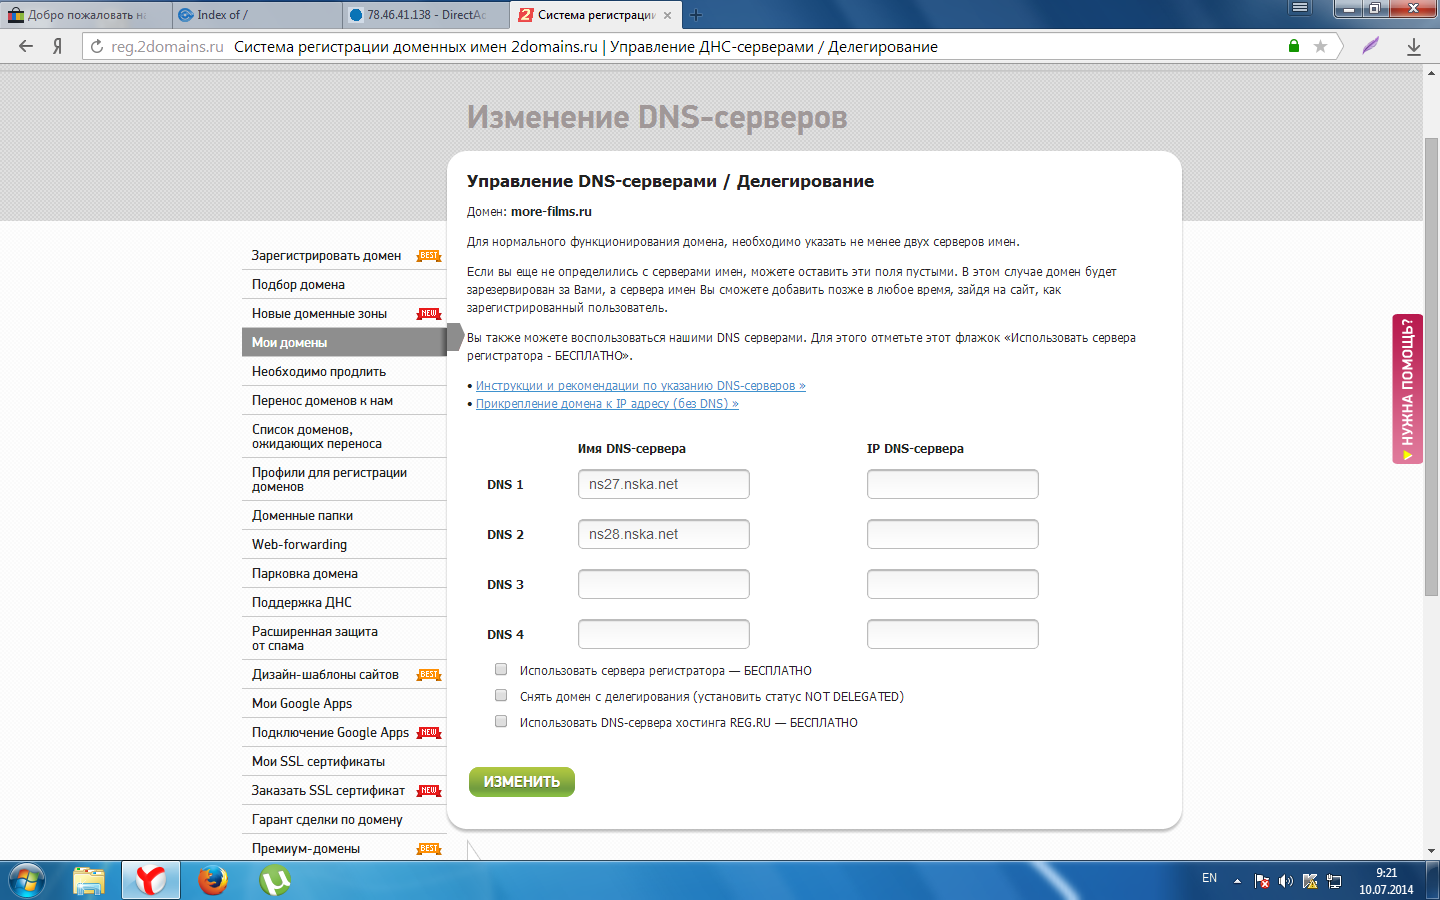The height and width of the screenshot is (900, 1440).
Task: Bookmark page with the star icon
Action: [x=1321, y=46]
